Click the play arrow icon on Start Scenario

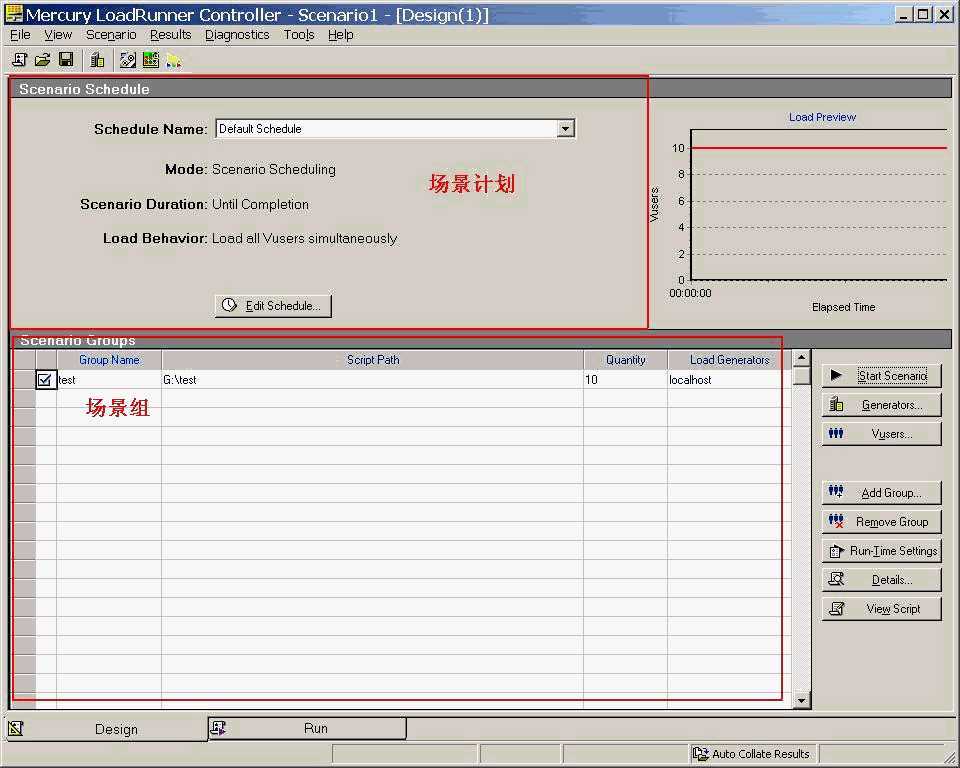point(836,375)
